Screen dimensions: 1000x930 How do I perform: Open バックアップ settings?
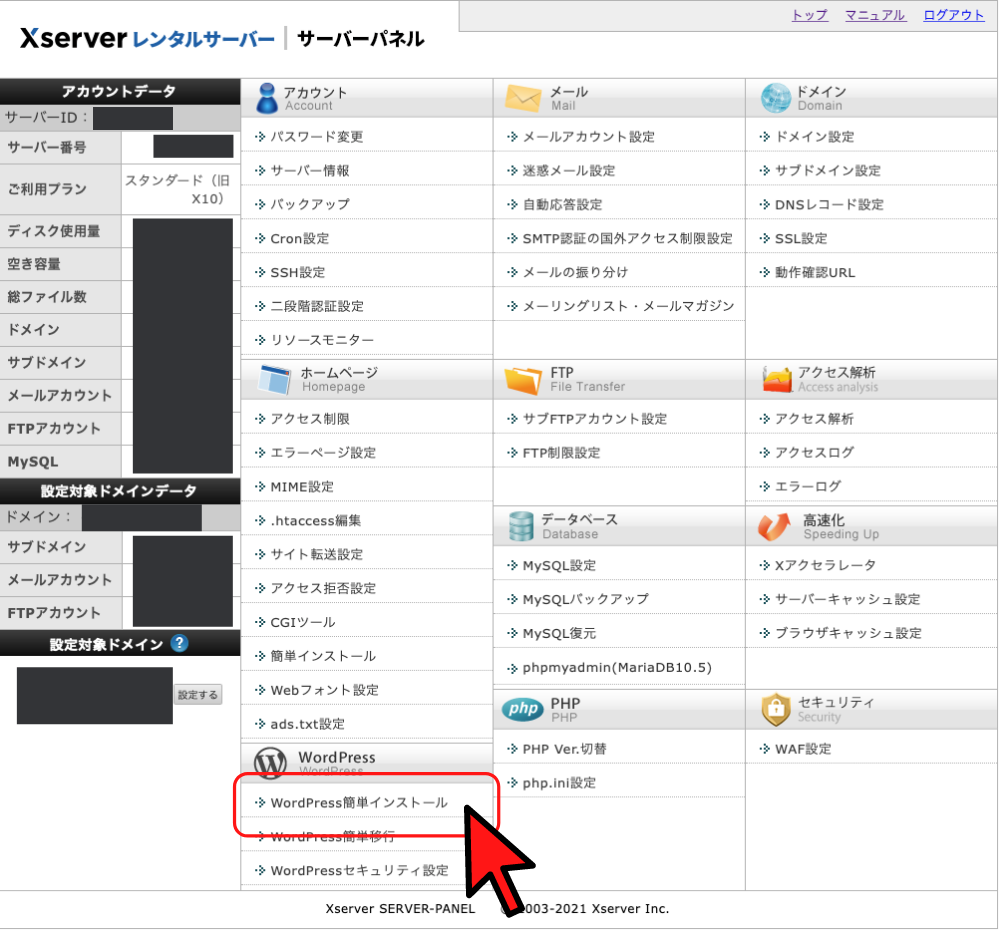pyautogui.click(x=310, y=204)
